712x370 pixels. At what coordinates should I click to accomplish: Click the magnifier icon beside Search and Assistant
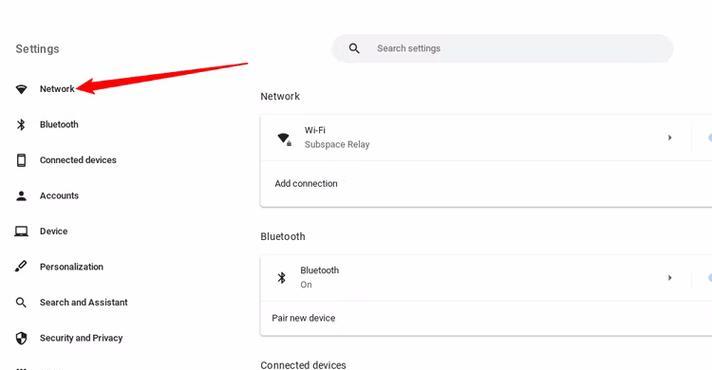[21, 302]
